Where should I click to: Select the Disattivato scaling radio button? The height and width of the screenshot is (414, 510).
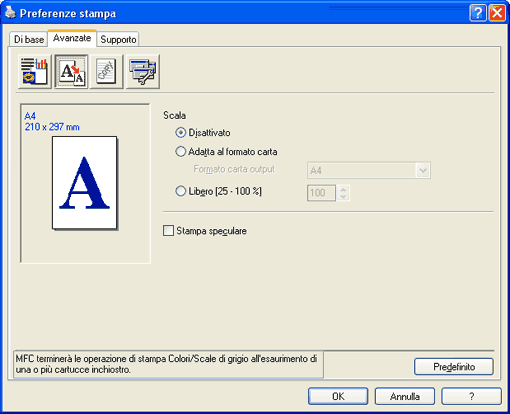180,133
